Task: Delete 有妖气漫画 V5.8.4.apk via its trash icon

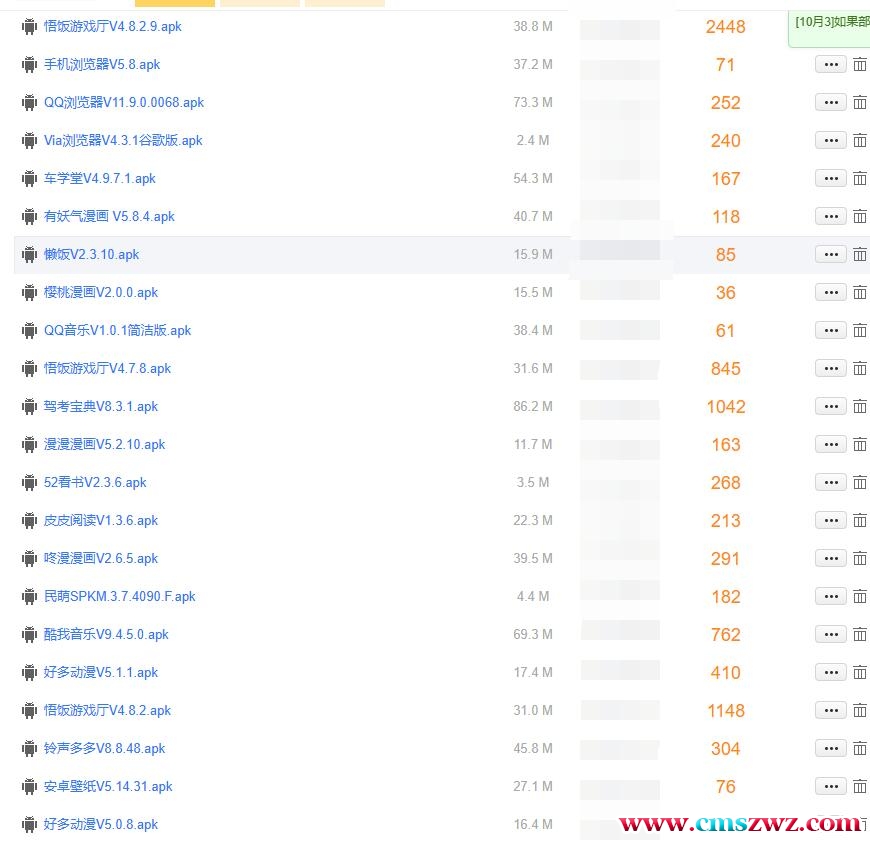Action: [x=859, y=216]
